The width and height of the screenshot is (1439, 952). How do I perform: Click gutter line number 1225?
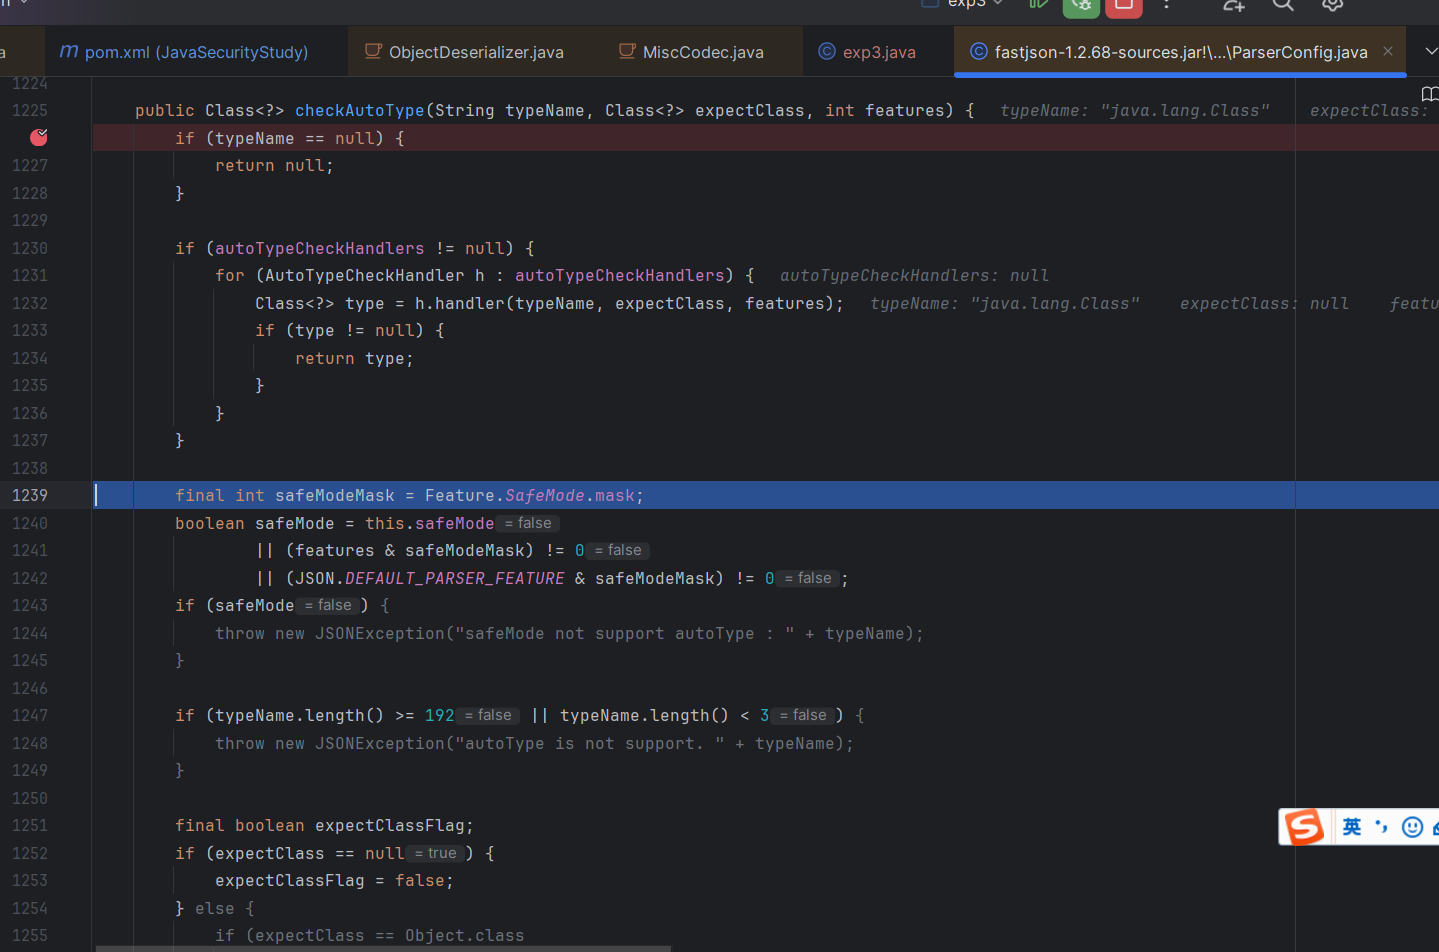[x=30, y=110]
